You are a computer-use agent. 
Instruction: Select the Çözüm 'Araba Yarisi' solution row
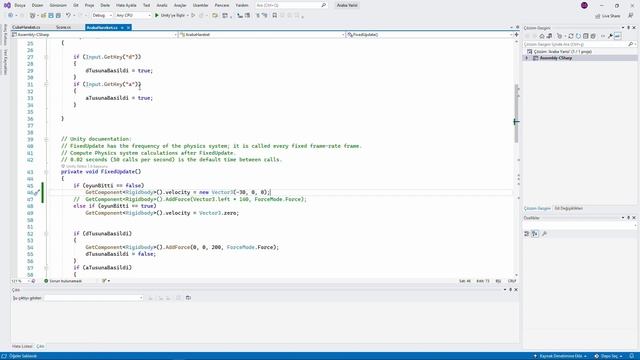click(580, 51)
